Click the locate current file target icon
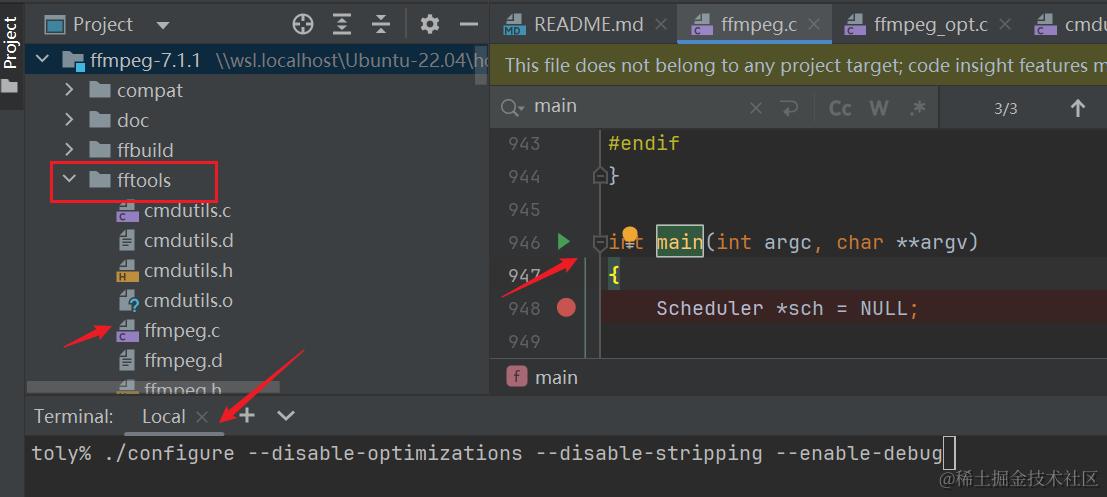The image size is (1107, 497). pyautogui.click(x=303, y=24)
